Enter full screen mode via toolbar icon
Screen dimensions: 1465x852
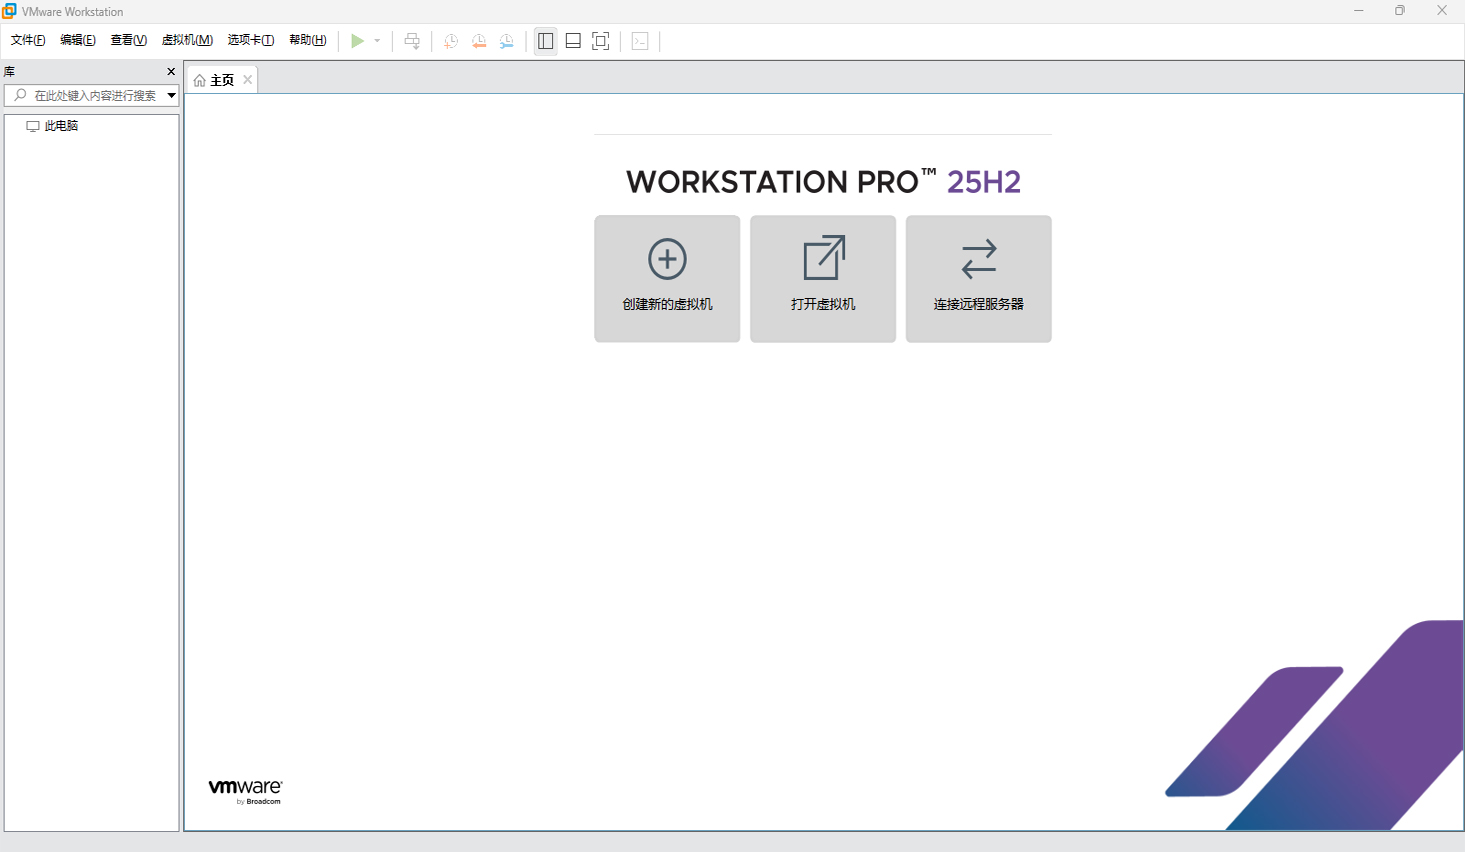tap(601, 41)
